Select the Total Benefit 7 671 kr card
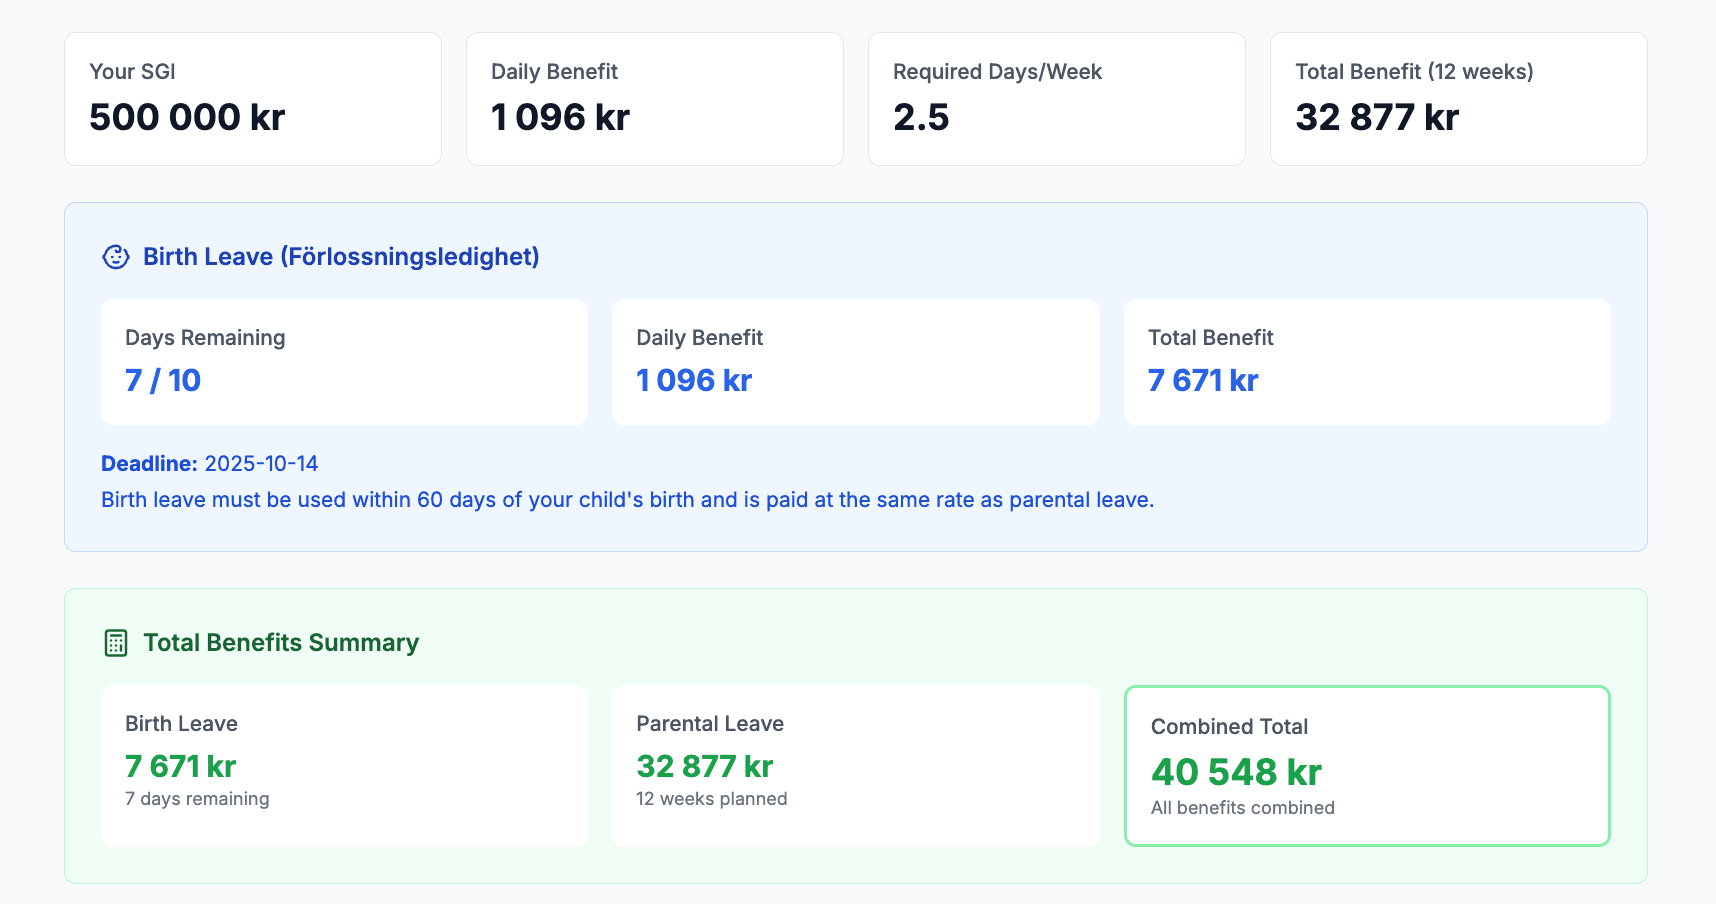The width and height of the screenshot is (1716, 904). point(1367,362)
